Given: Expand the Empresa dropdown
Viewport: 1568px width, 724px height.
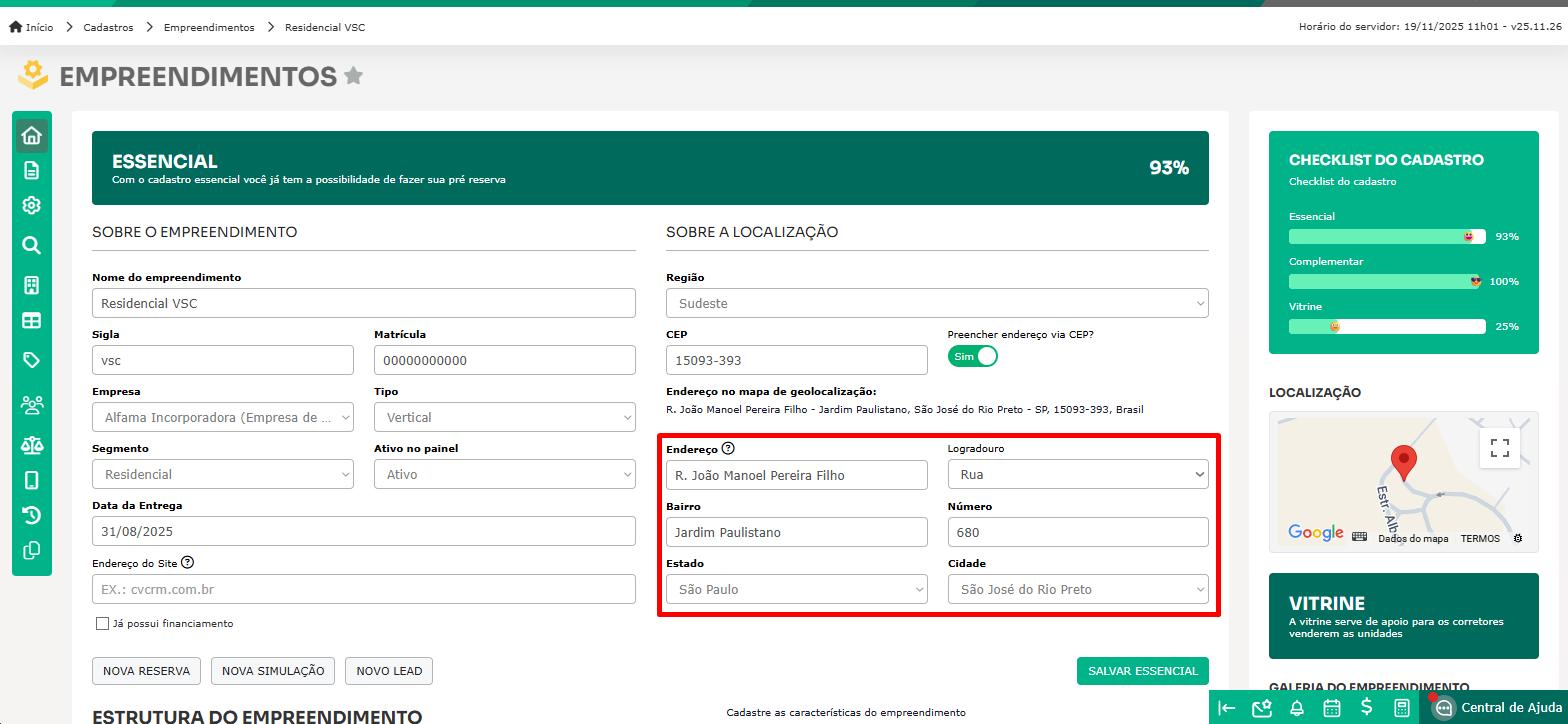Looking at the screenshot, I should coord(223,417).
